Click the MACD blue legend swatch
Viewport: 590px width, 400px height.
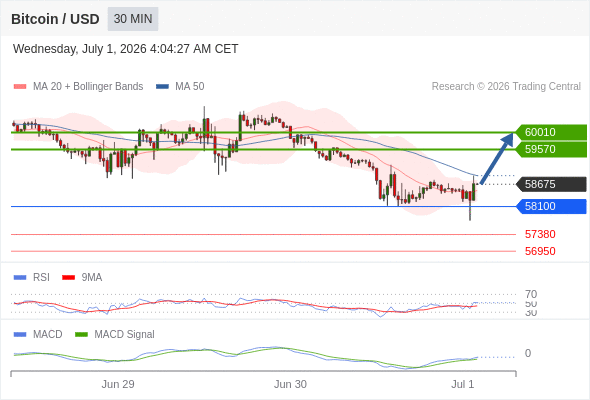(20, 335)
